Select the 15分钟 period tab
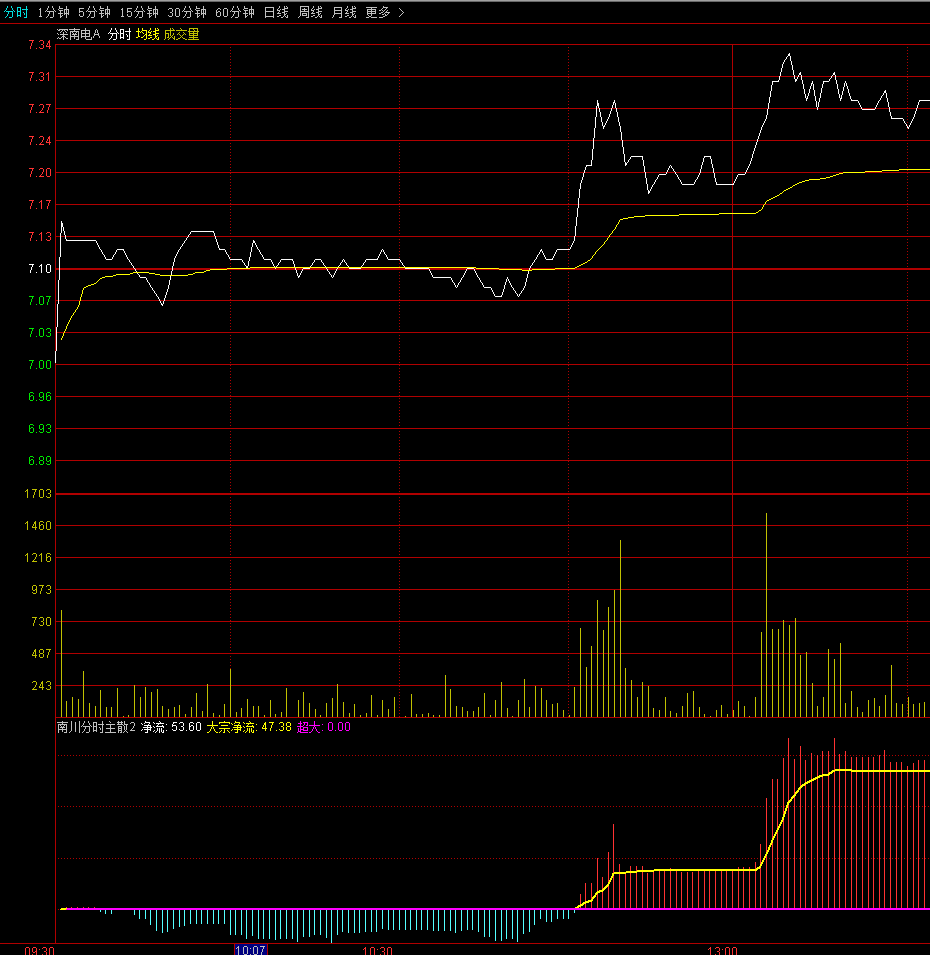Screen dimensions: 930x955 [139, 12]
